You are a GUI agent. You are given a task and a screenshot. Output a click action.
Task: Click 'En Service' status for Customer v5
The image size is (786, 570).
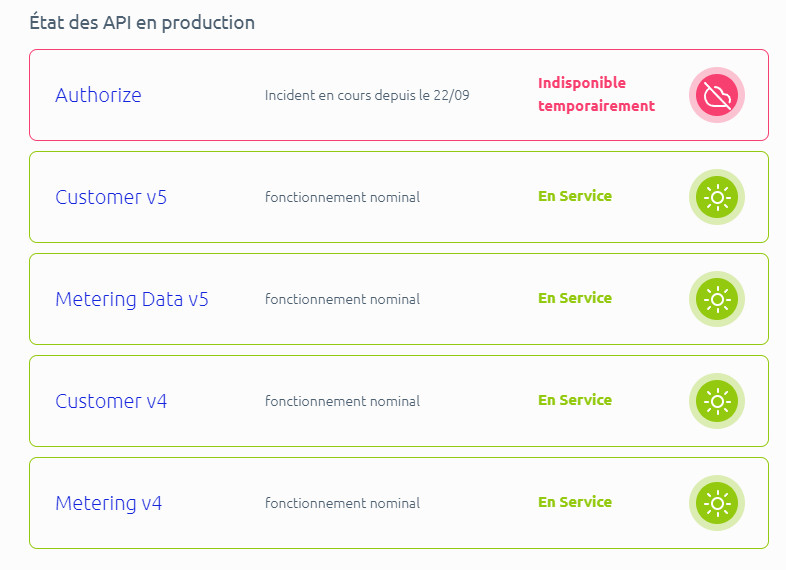pyautogui.click(x=575, y=196)
